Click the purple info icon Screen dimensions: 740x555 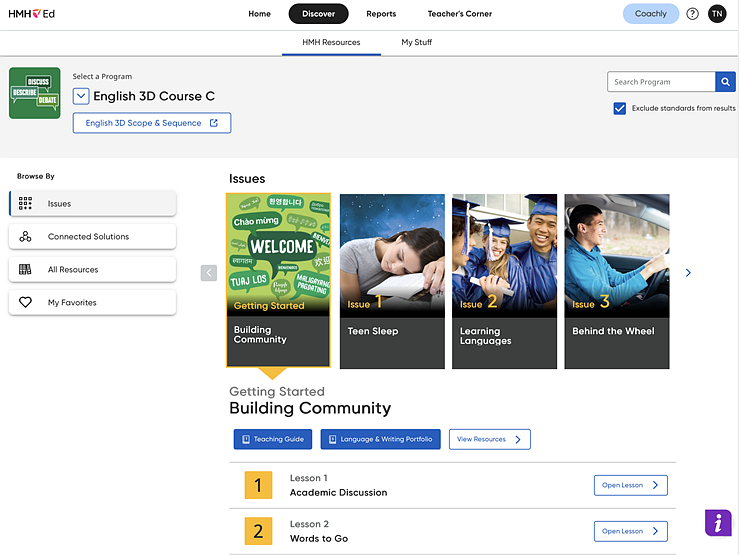coord(718,522)
